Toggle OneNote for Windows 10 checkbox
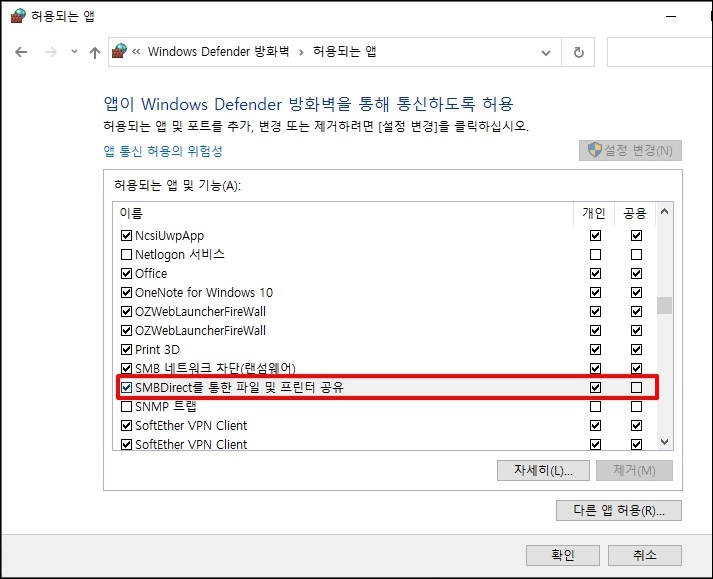This screenshot has height=579, width=713. [126, 292]
